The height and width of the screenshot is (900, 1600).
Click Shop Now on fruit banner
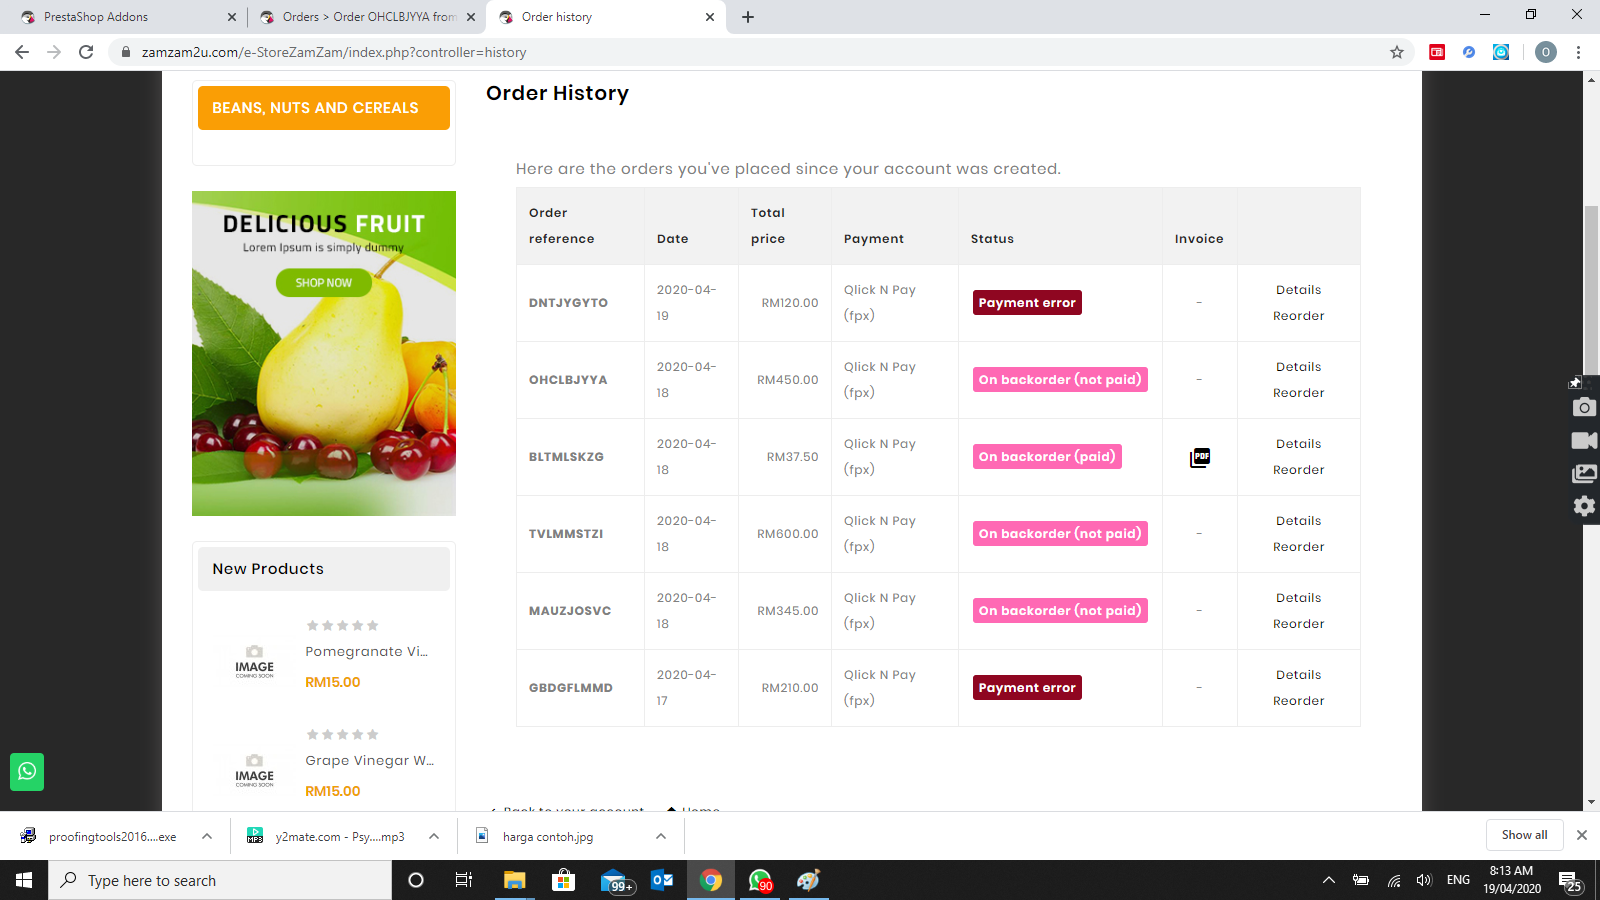[x=324, y=283]
